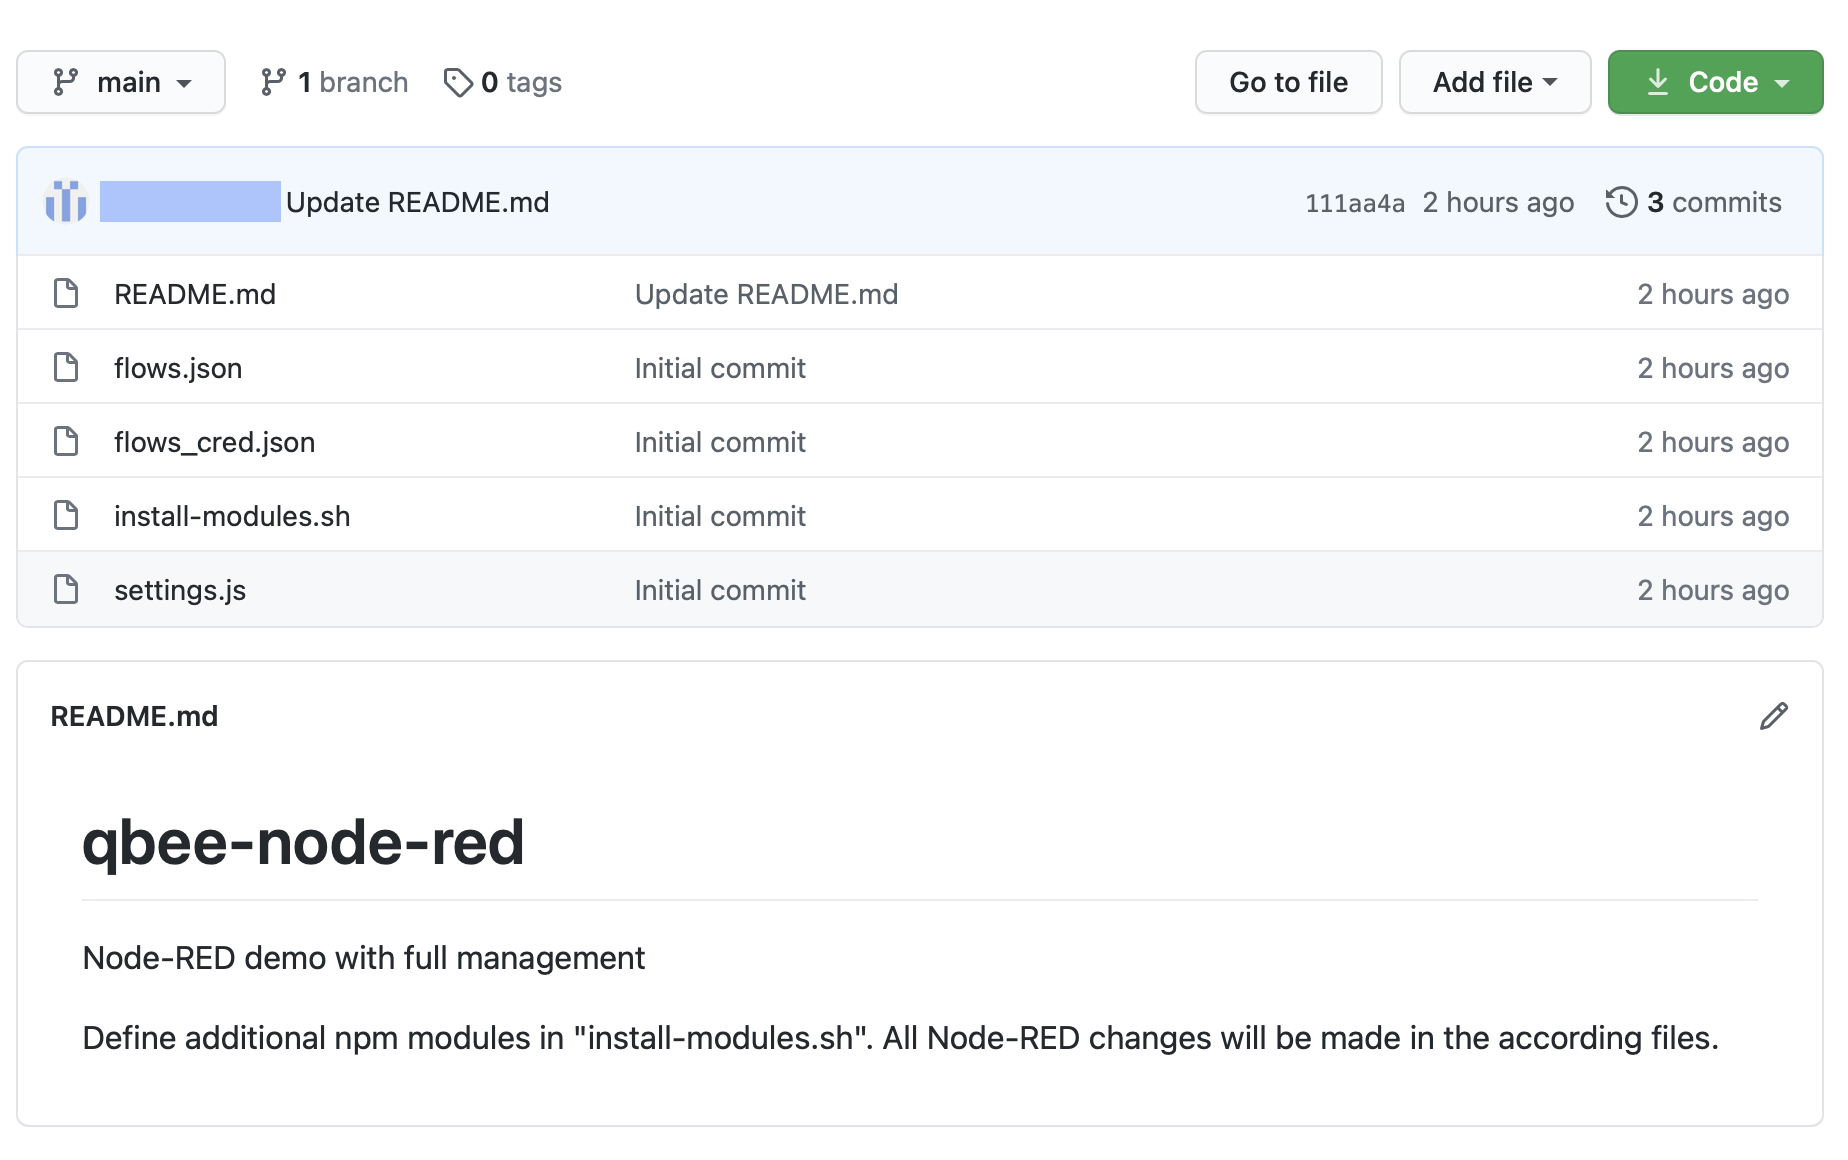1848x1160 pixels.
Task: Open the settings.js file
Action: 180,590
